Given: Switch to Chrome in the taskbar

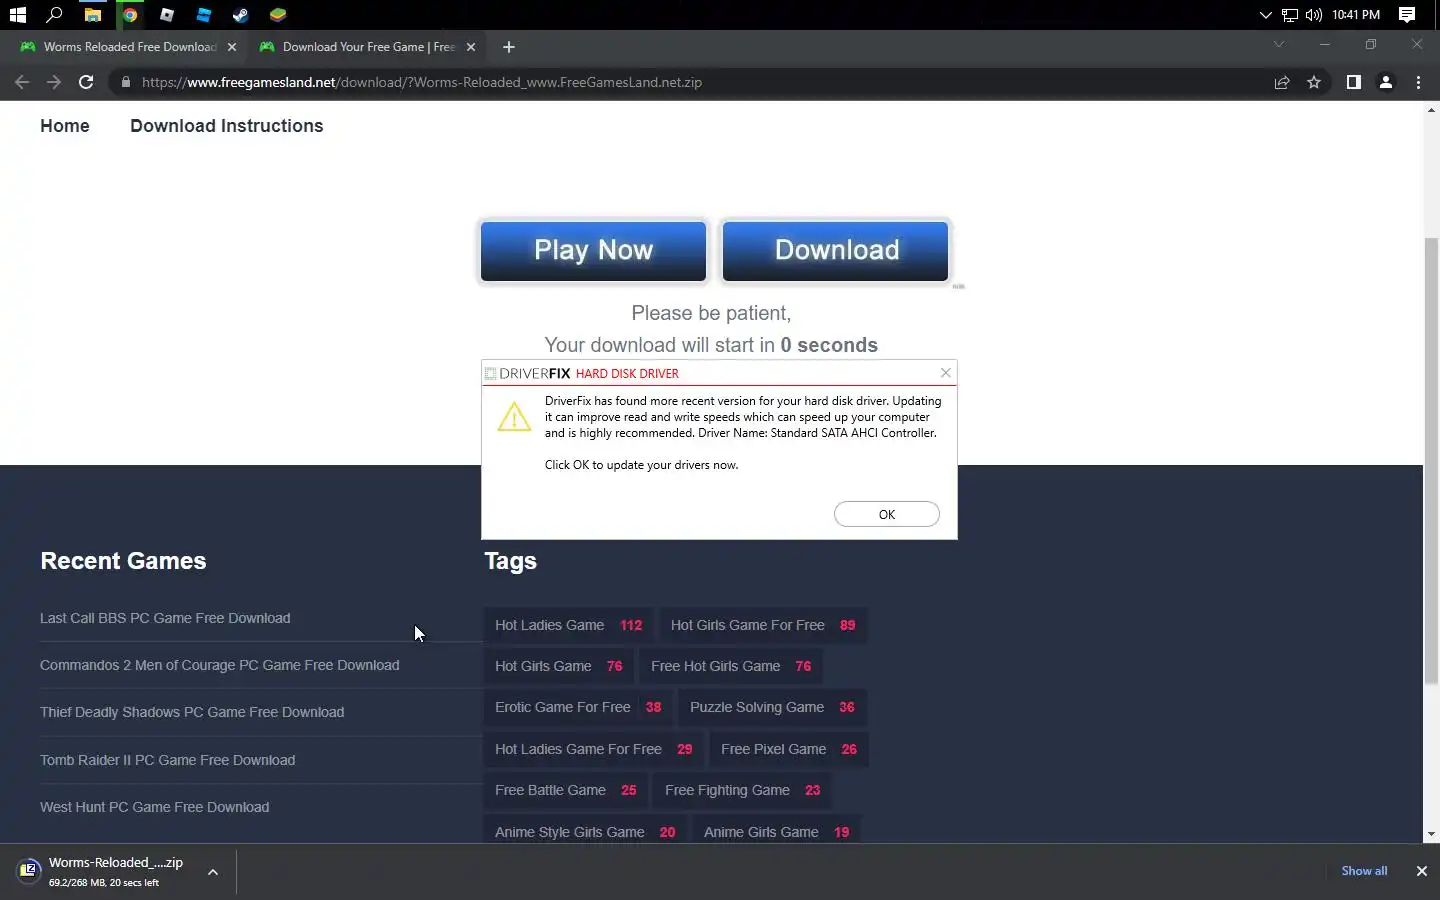Looking at the screenshot, I should (x=130, y=15).
